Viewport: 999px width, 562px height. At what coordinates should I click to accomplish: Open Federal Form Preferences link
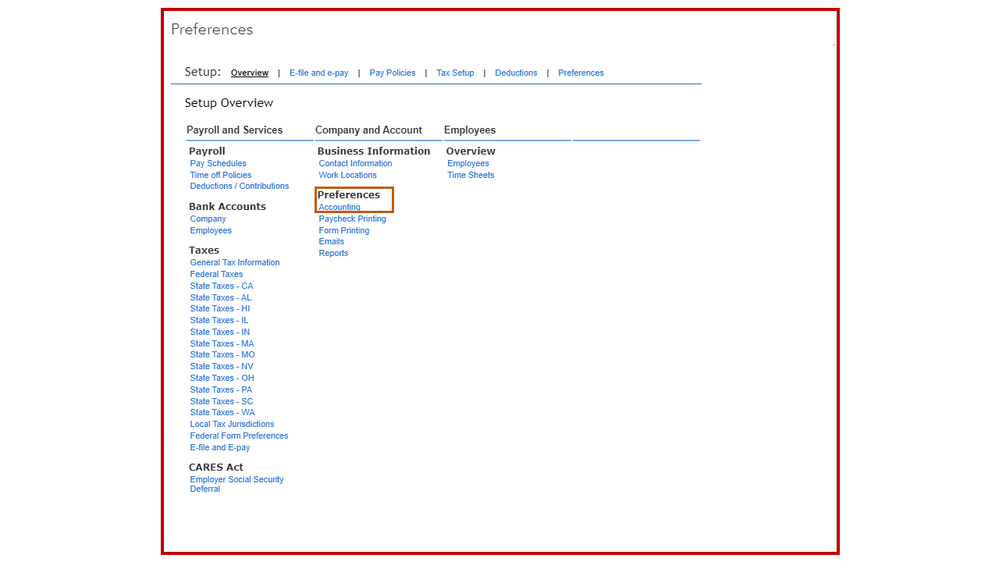(x=239, y=436)
